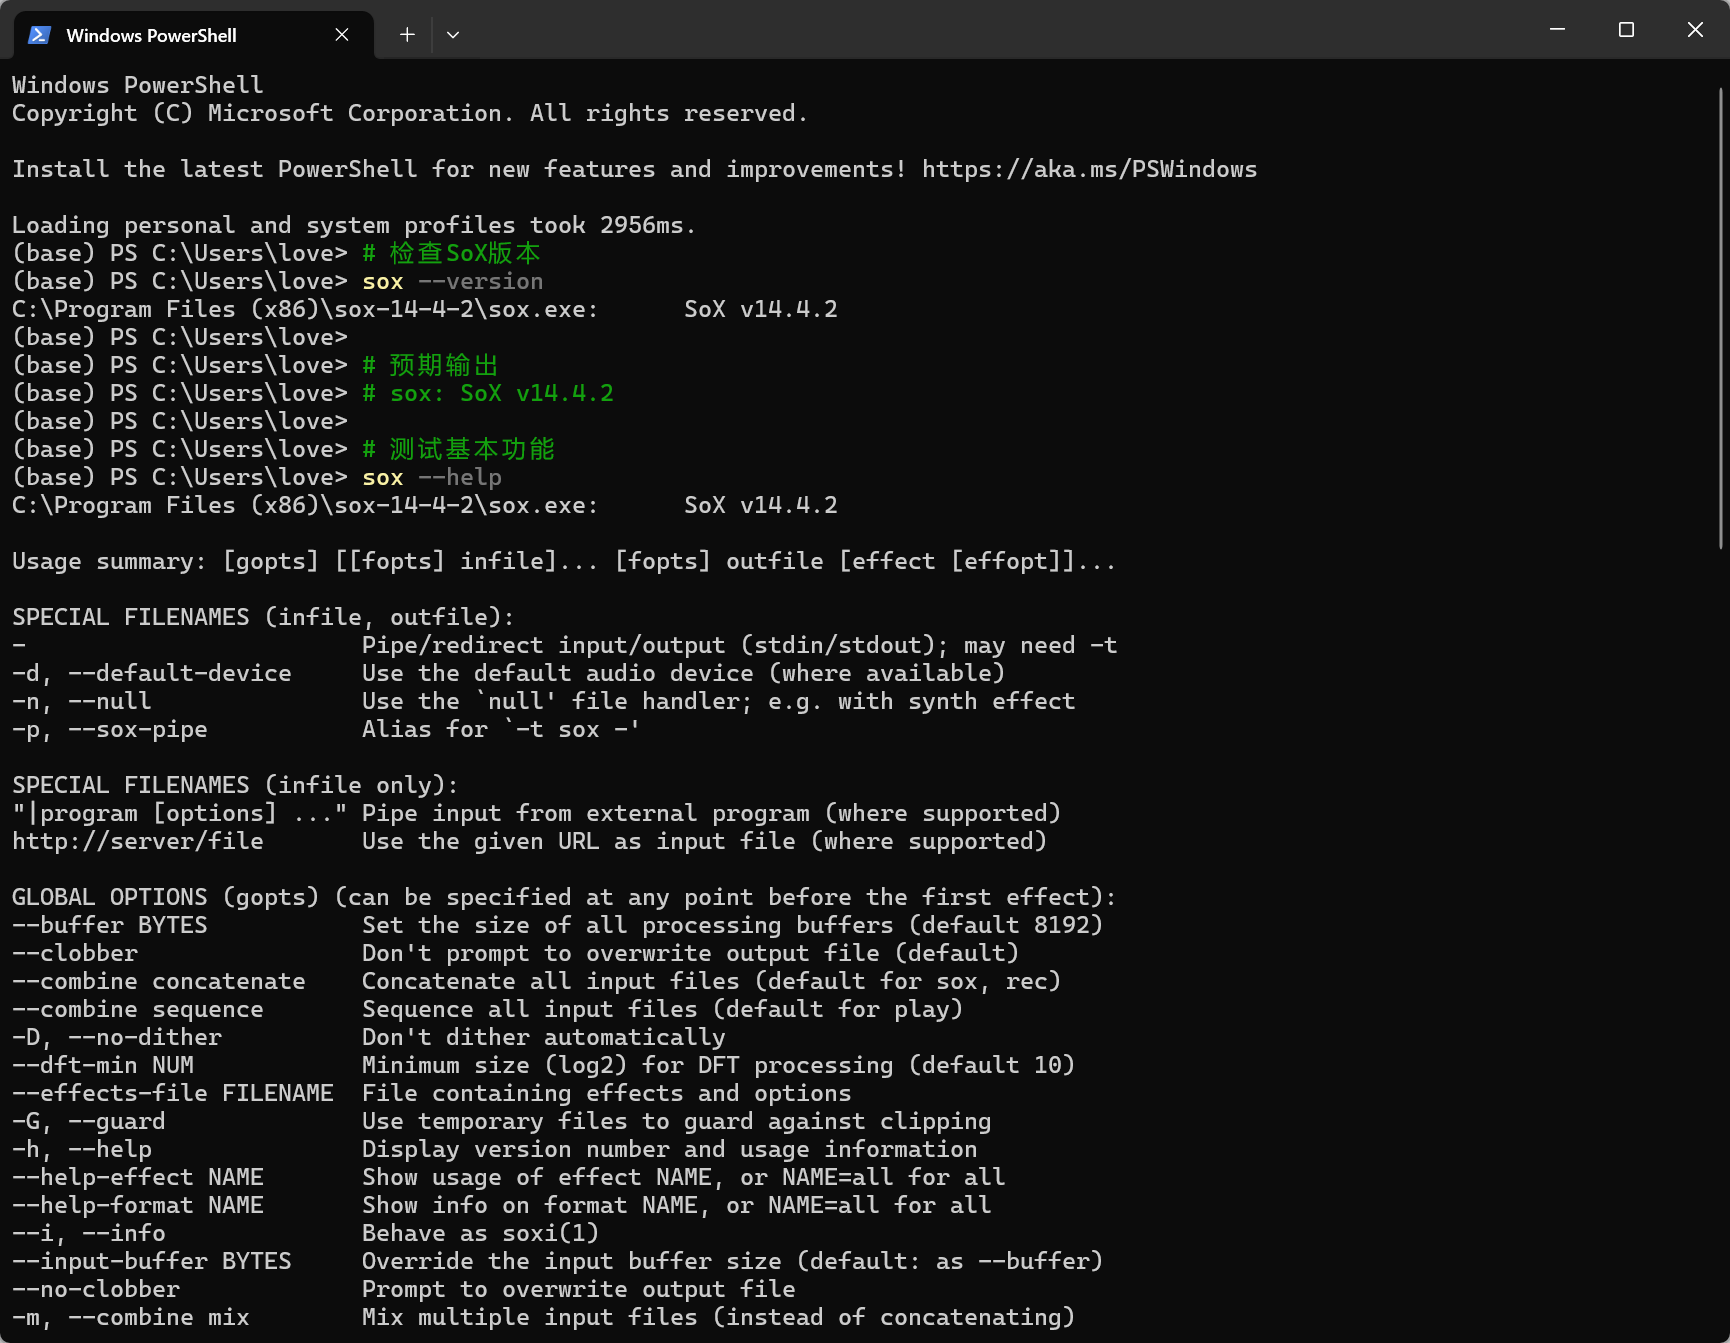
Task: Close the terminal window
Action: coord(1695,30)
